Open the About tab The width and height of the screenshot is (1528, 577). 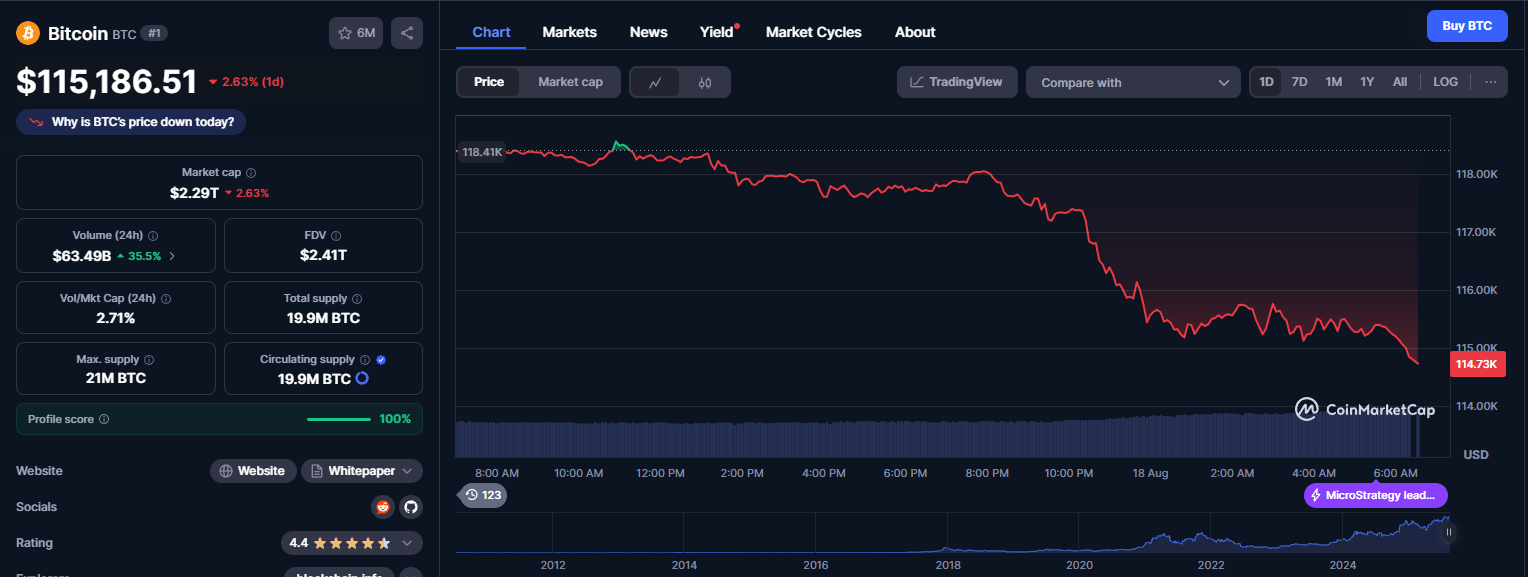click(915, 32)
